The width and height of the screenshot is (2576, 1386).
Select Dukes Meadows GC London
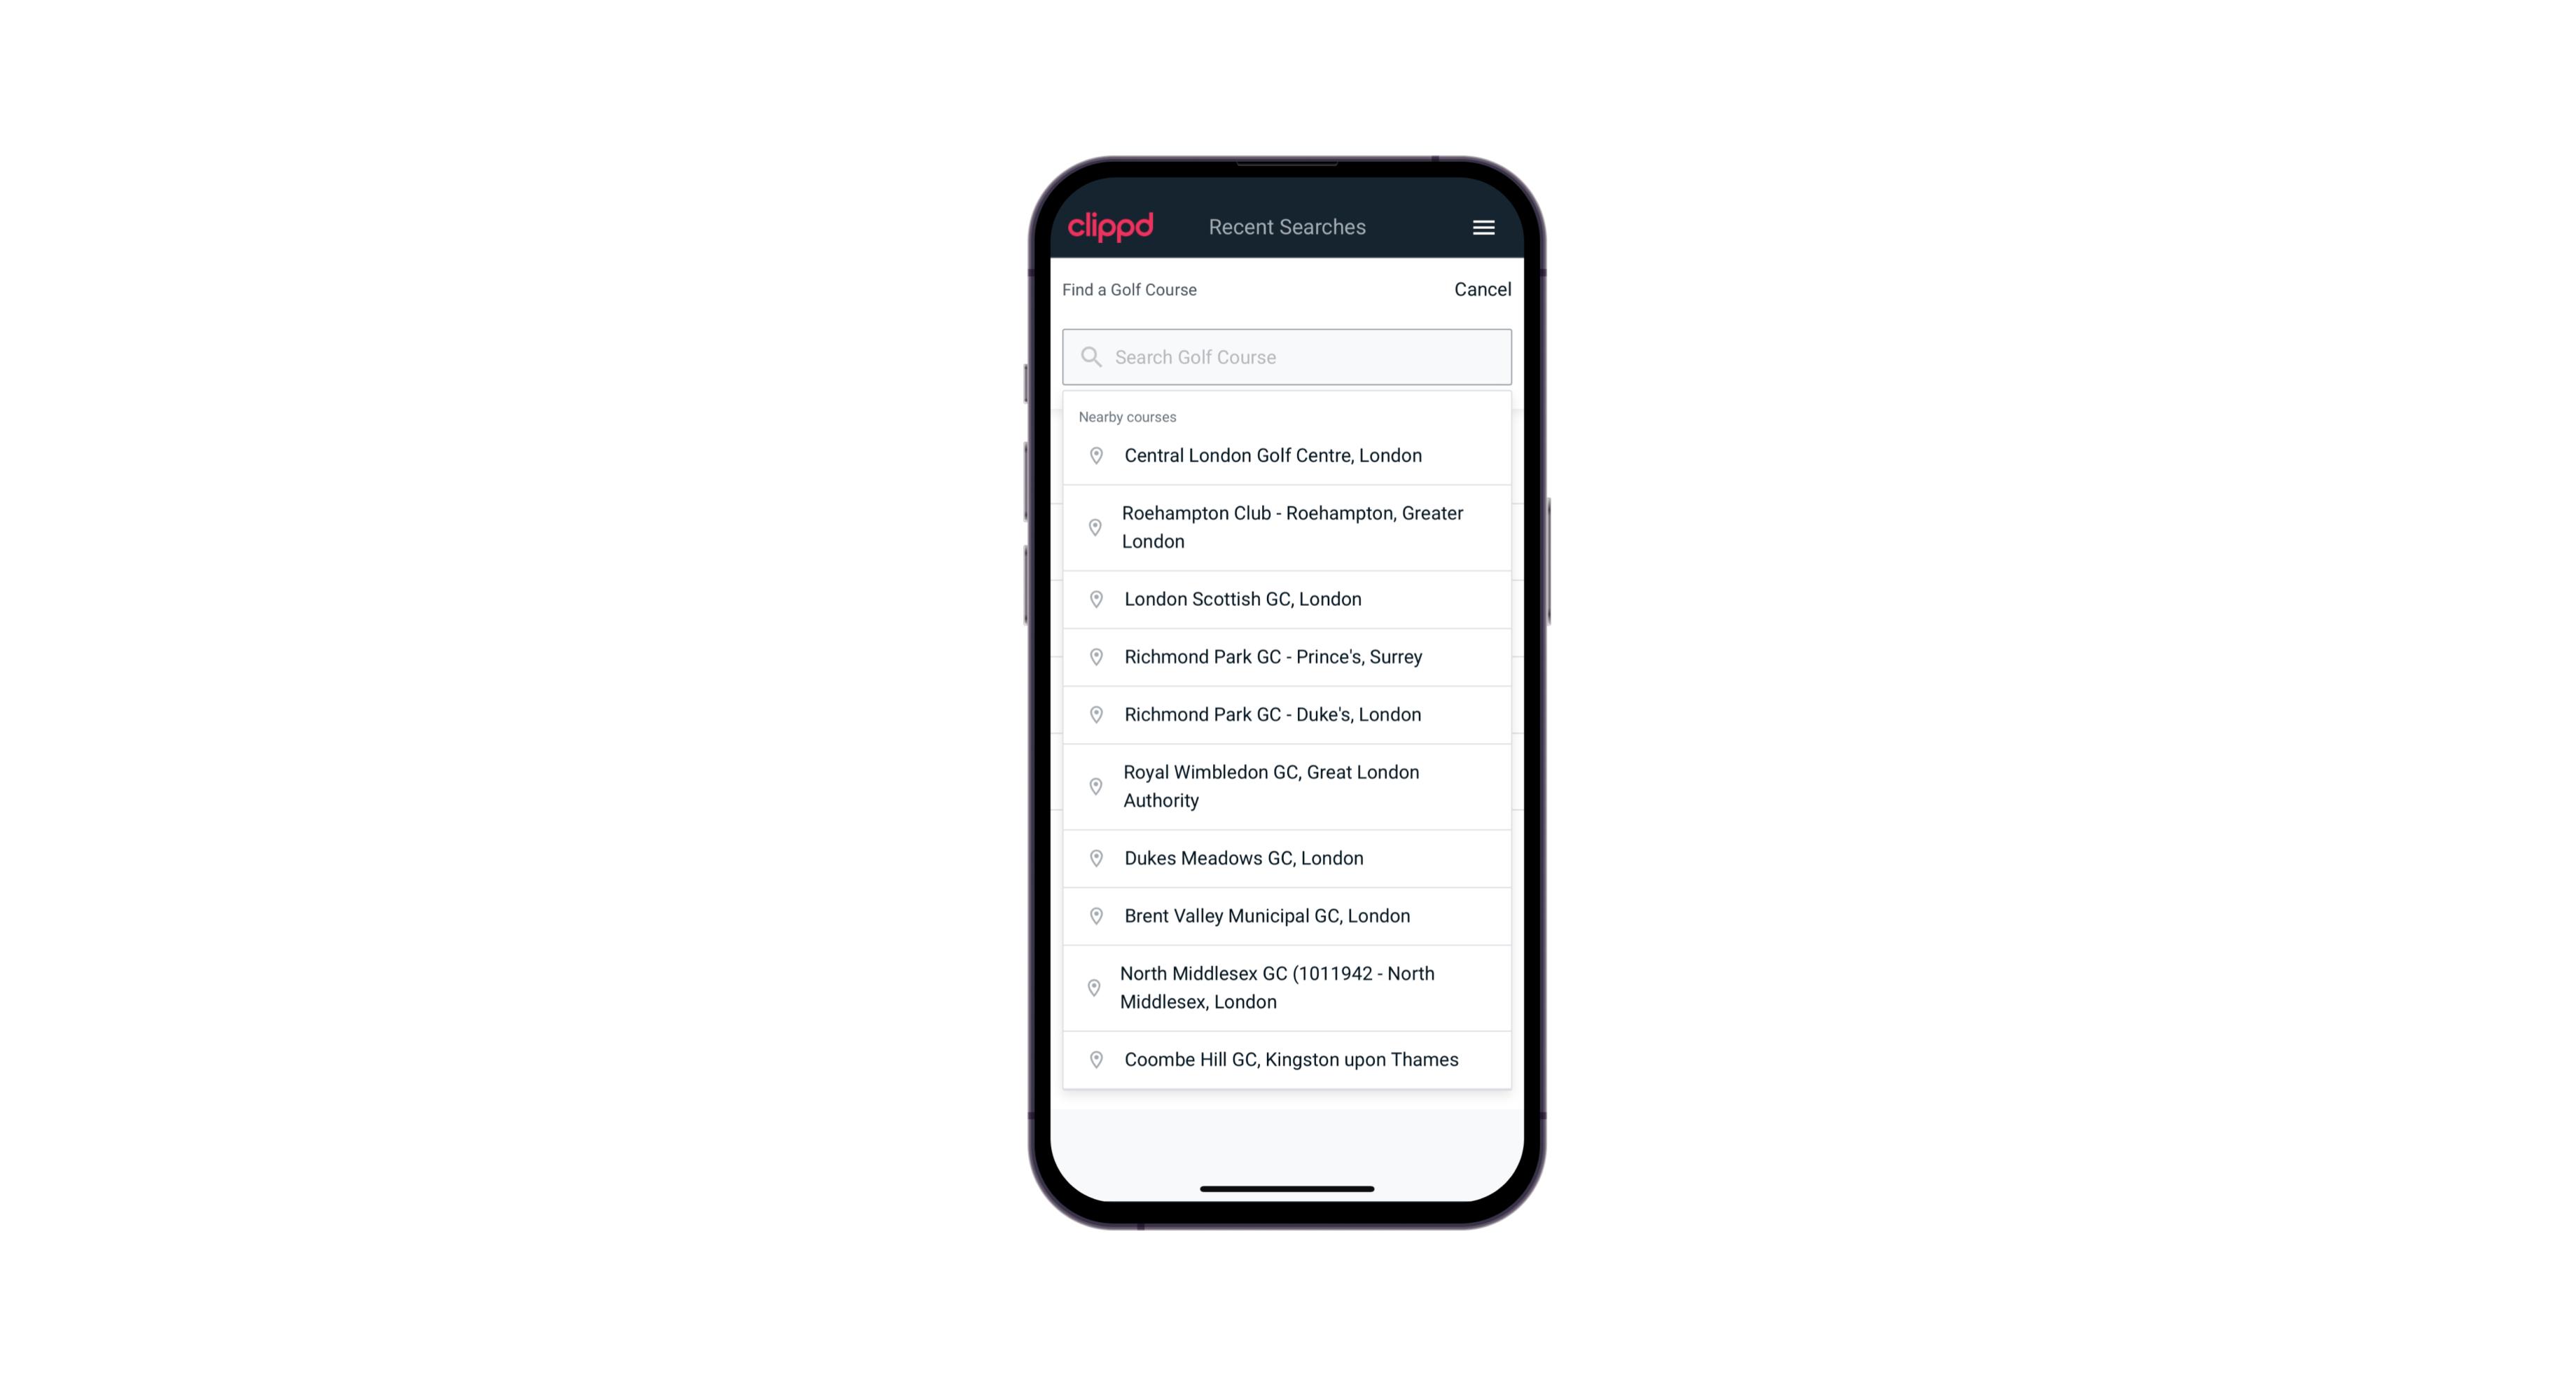point(1287,857)
